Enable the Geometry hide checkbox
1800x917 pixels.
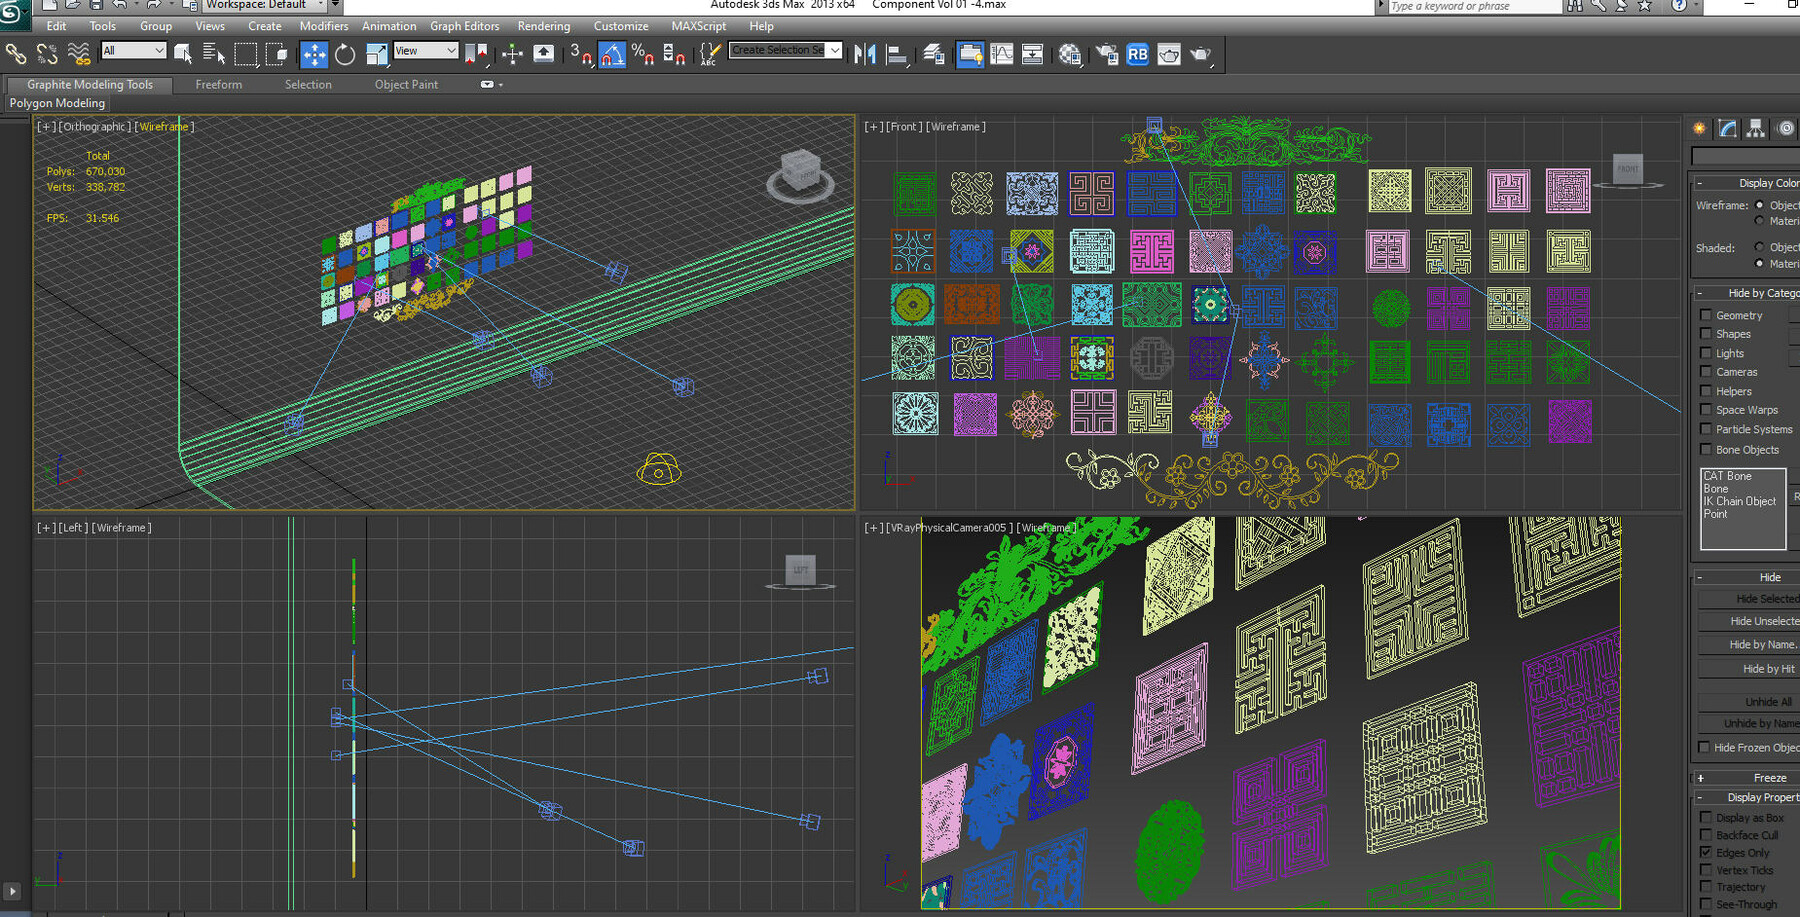1706,315
